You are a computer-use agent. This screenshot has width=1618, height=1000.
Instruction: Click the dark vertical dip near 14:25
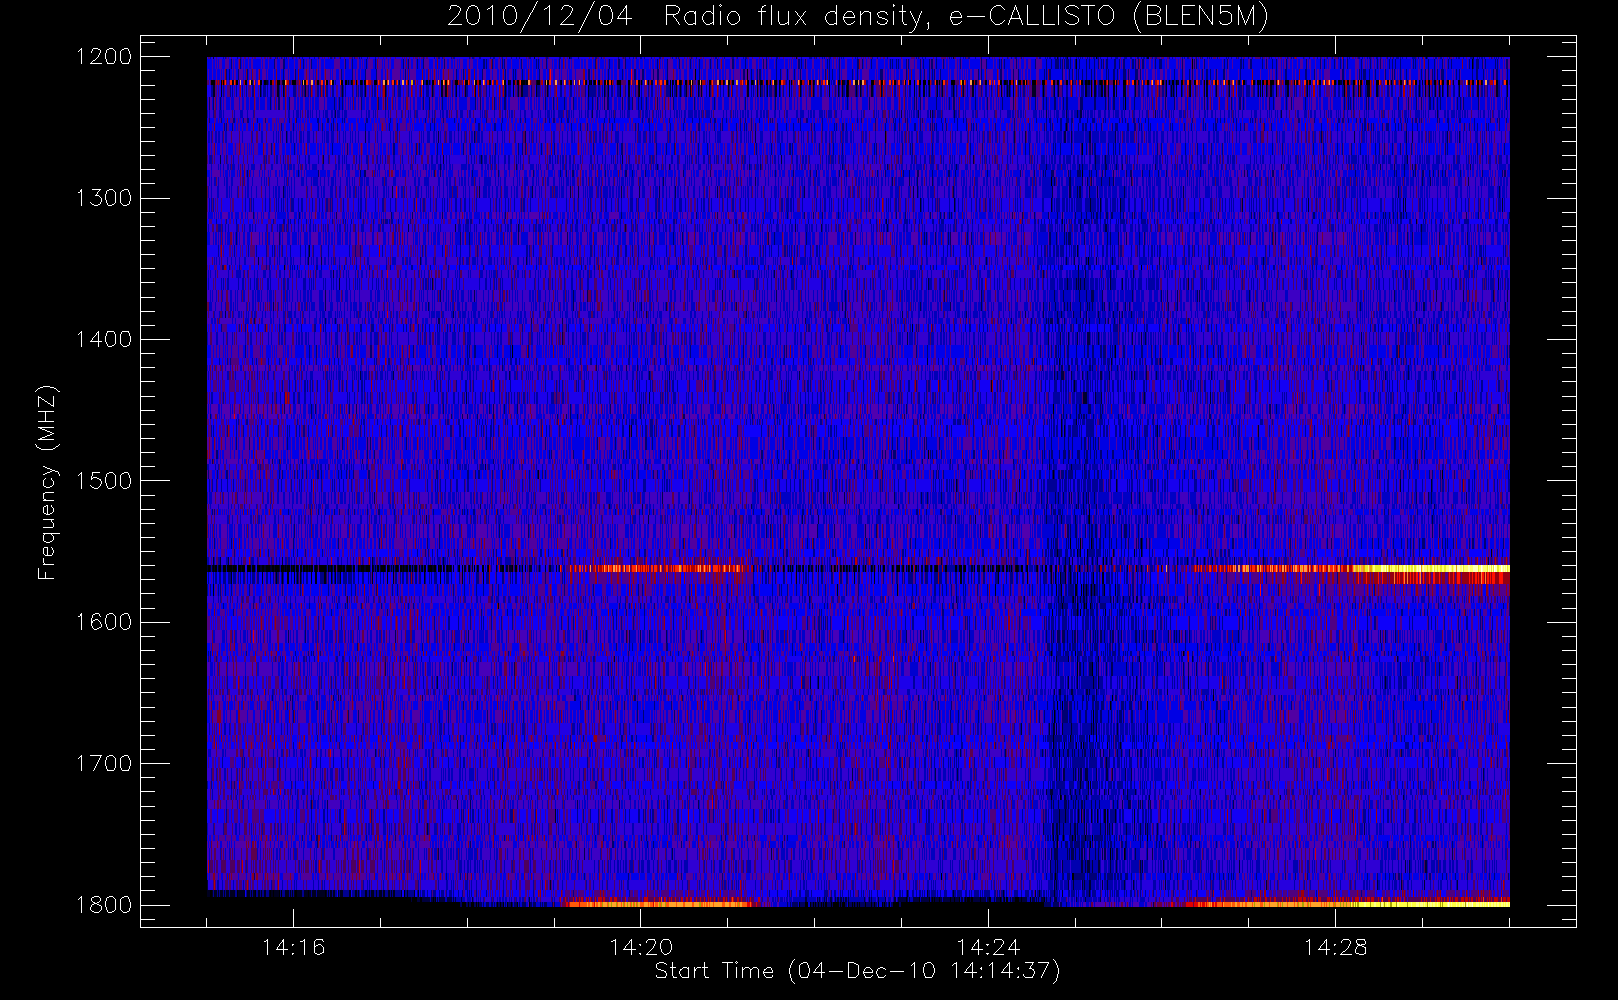1082,480
